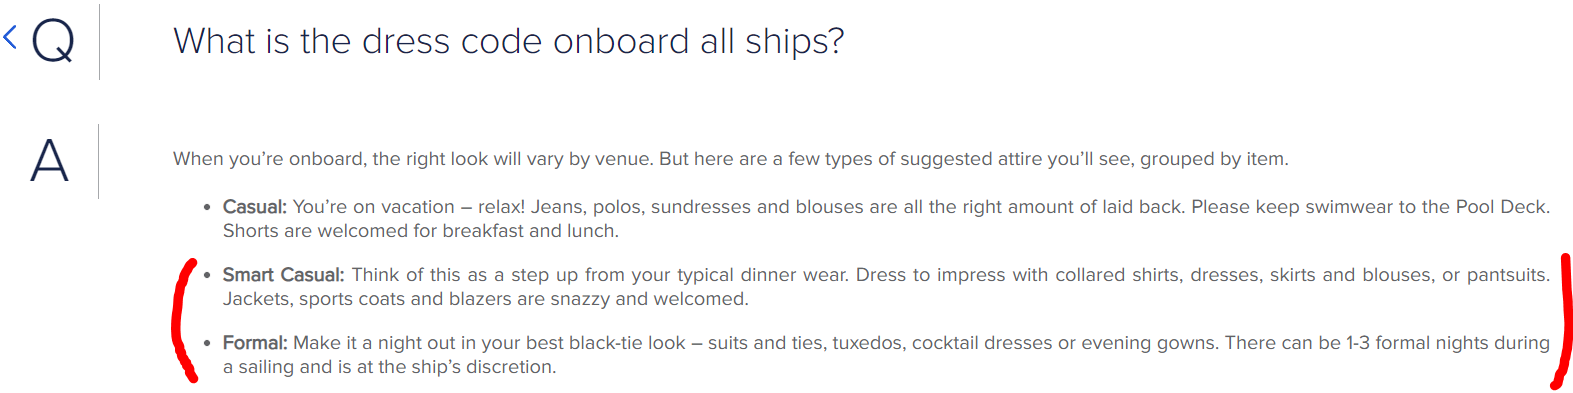
Task: Click the large A answer icon
Action: tap(49, 161)
